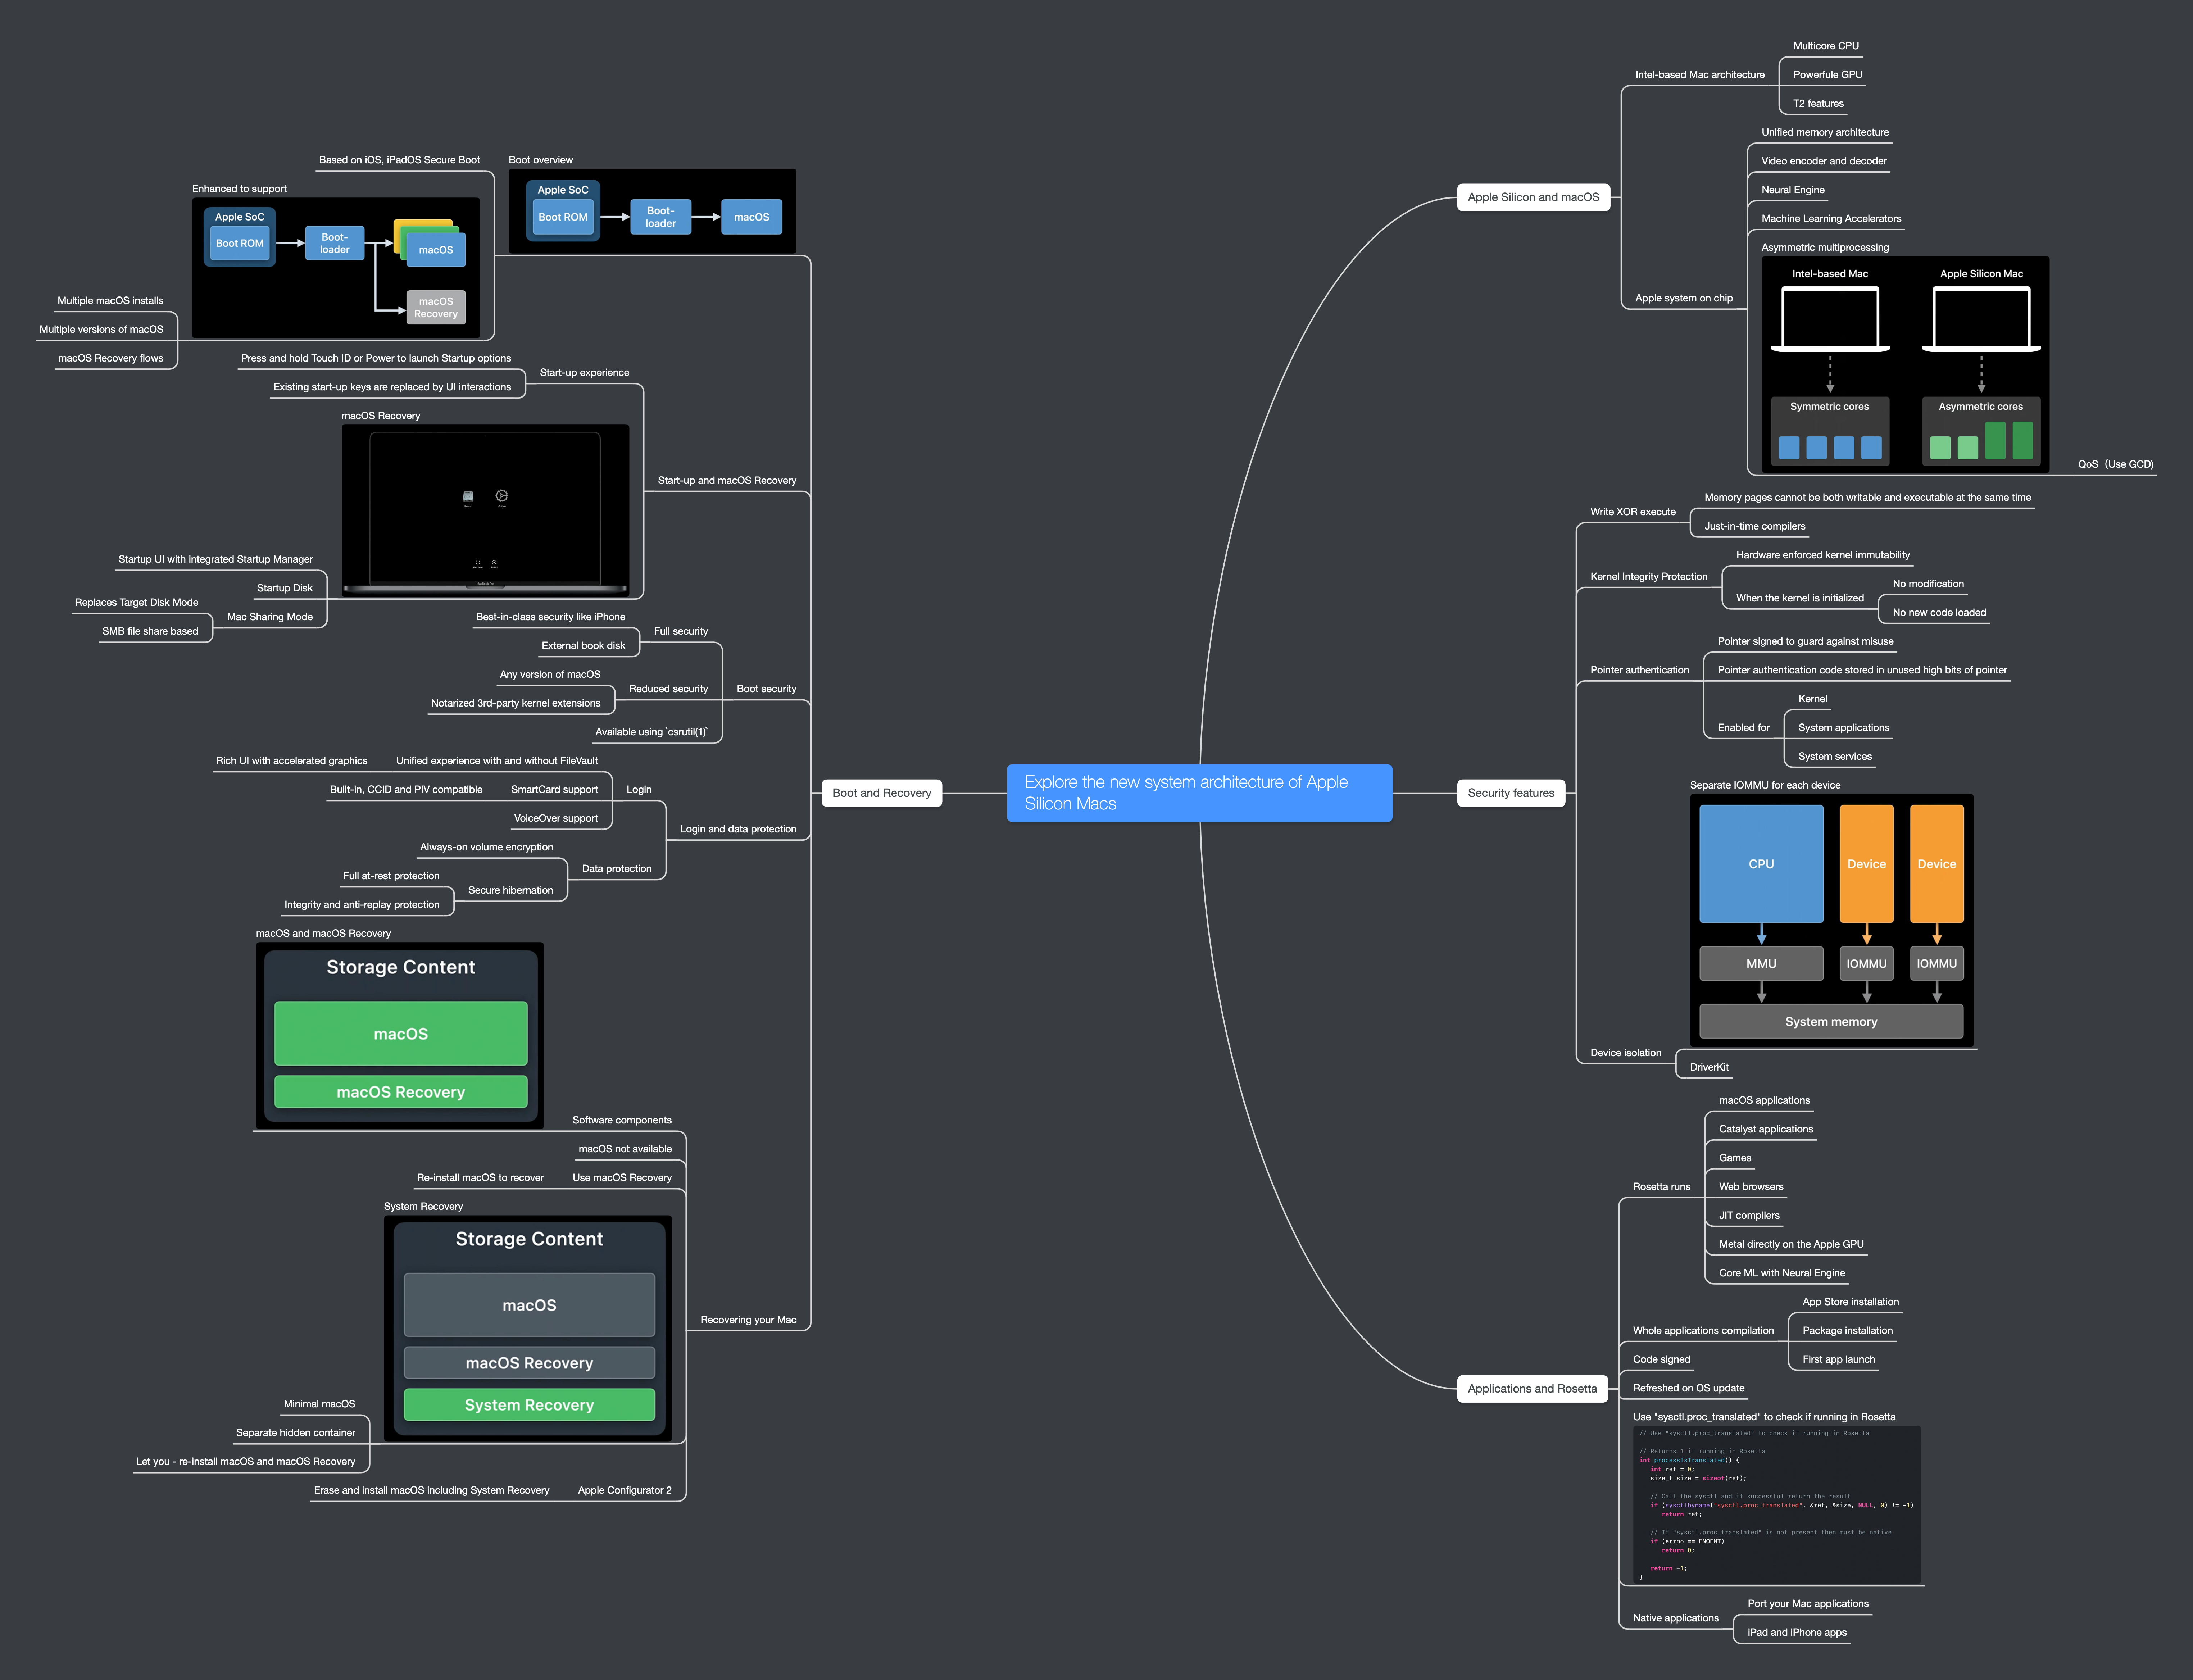Click 'Video encoder and decoder' subtopic
This screenshot has width=2193, height=1680.
click(x=1824, y=161)
